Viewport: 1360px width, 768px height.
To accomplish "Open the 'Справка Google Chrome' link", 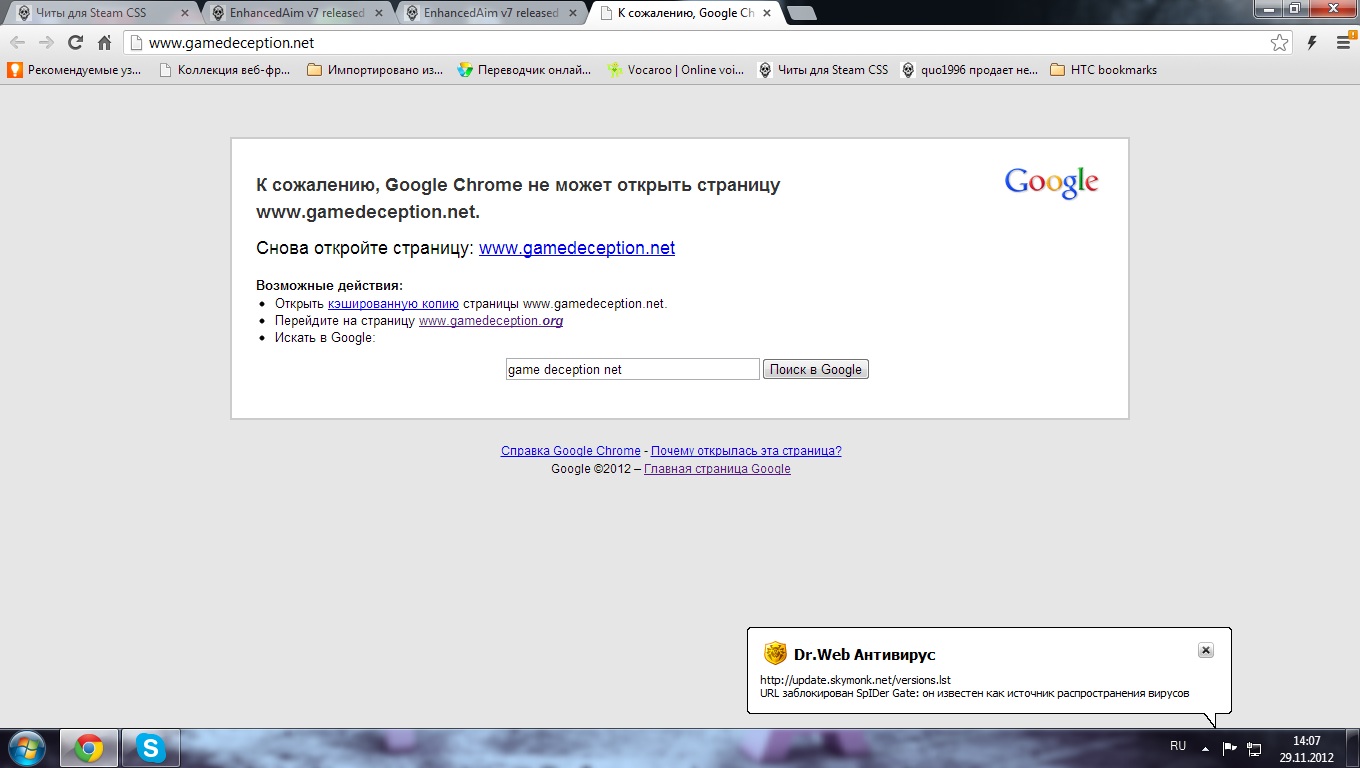I will click(x=571, y=451).
